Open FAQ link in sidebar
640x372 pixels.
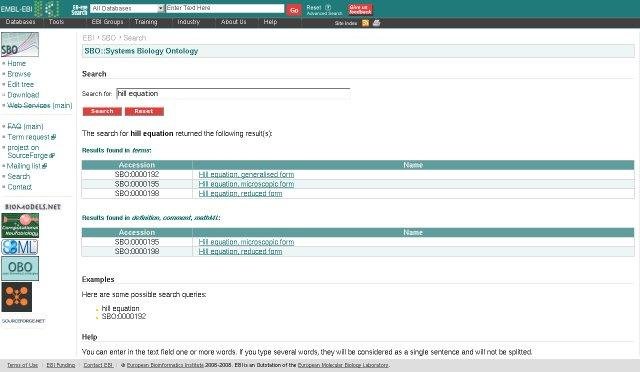pyautogui.click(x=14, y=127)
